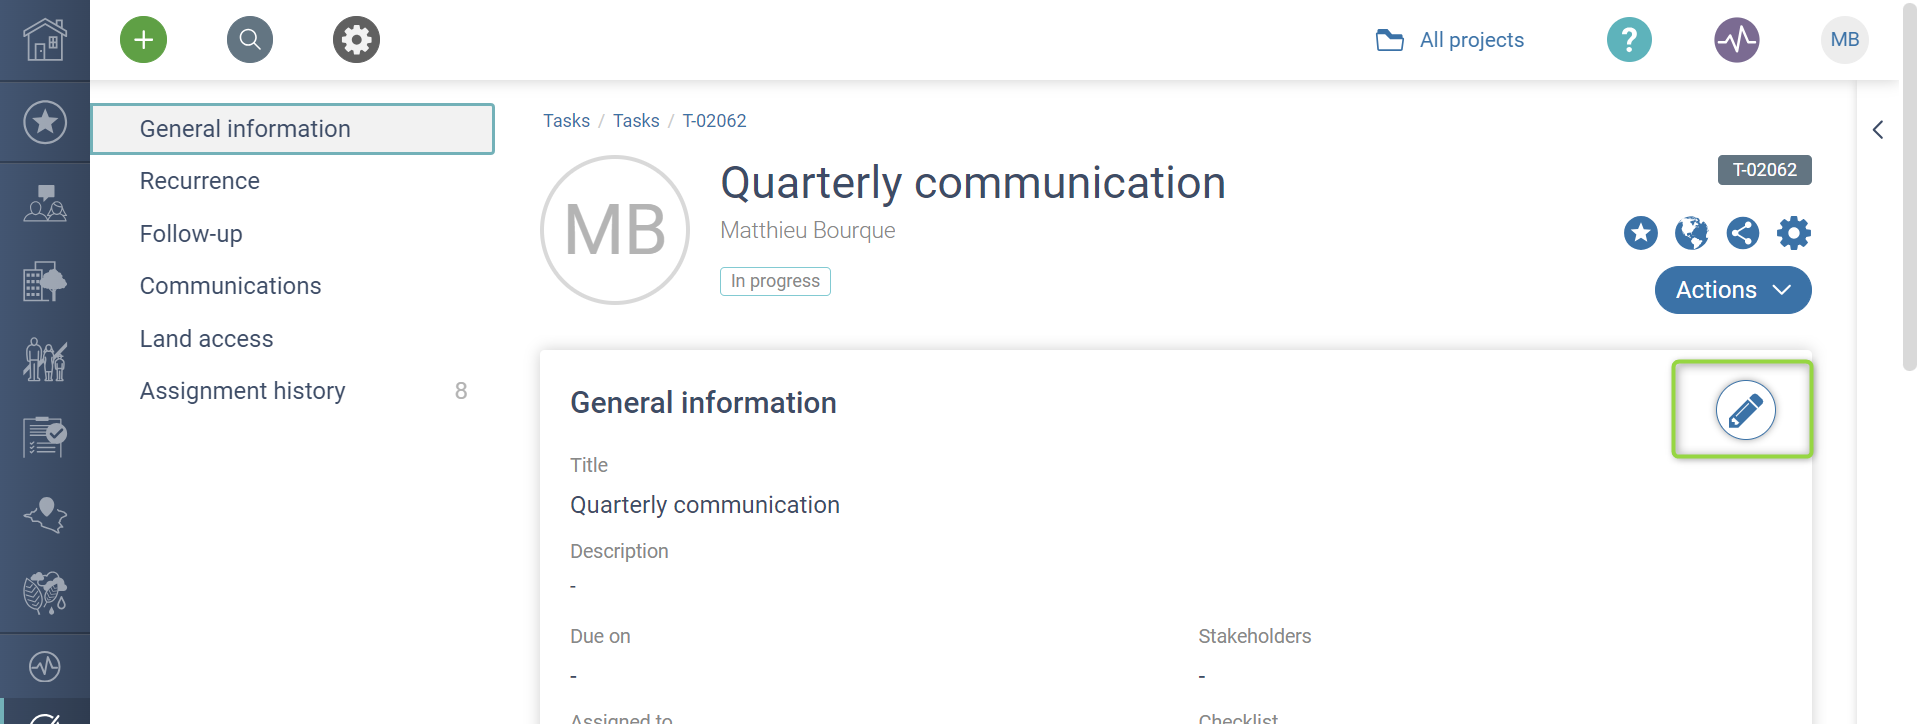This screenshot has width=1920, height=724.
Task: Open the MB user avatar menu
Action: click(x=1844, y=40)
